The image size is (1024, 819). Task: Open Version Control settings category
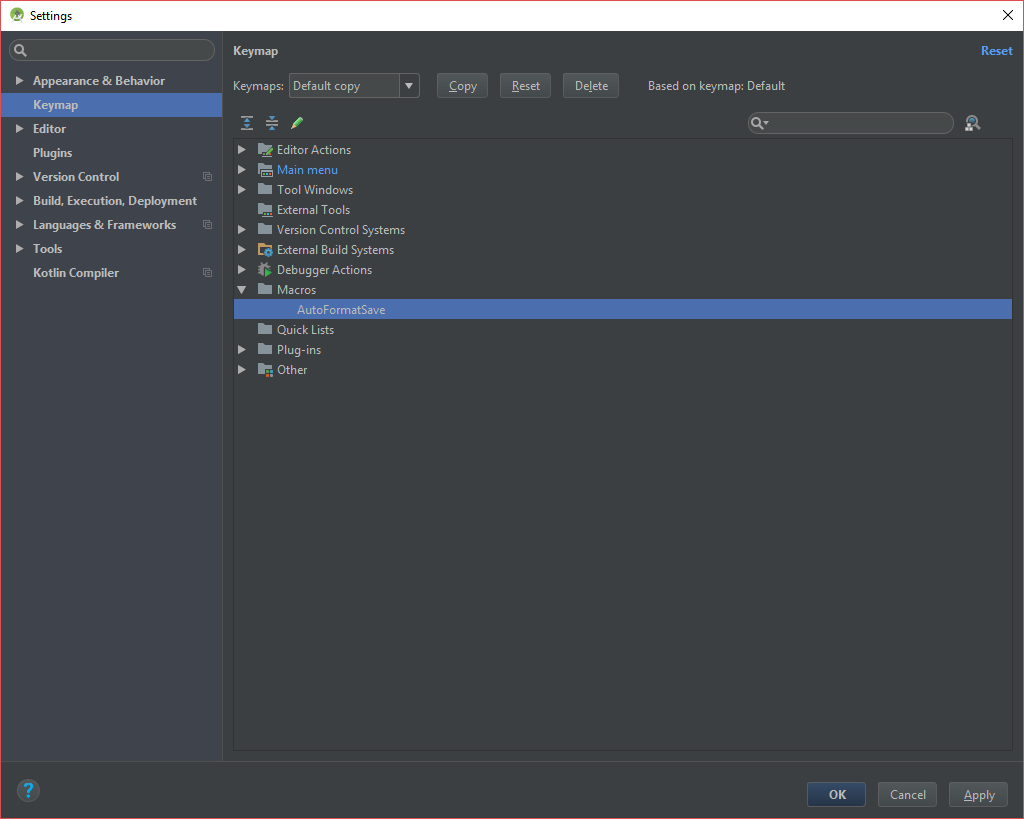(x=76, y=176)
